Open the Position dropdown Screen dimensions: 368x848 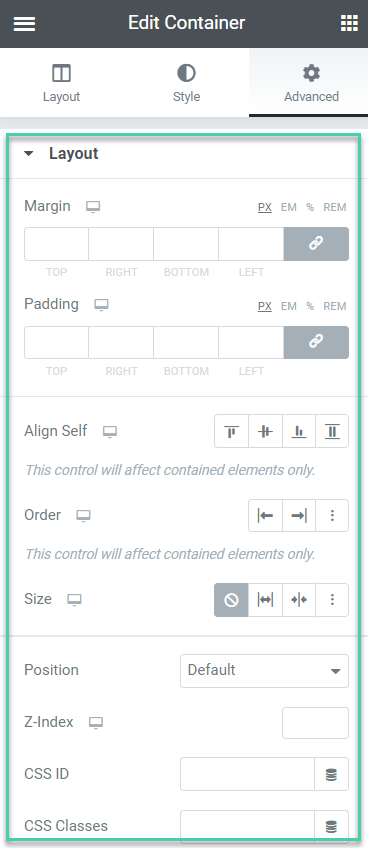(x=265, y=671)
